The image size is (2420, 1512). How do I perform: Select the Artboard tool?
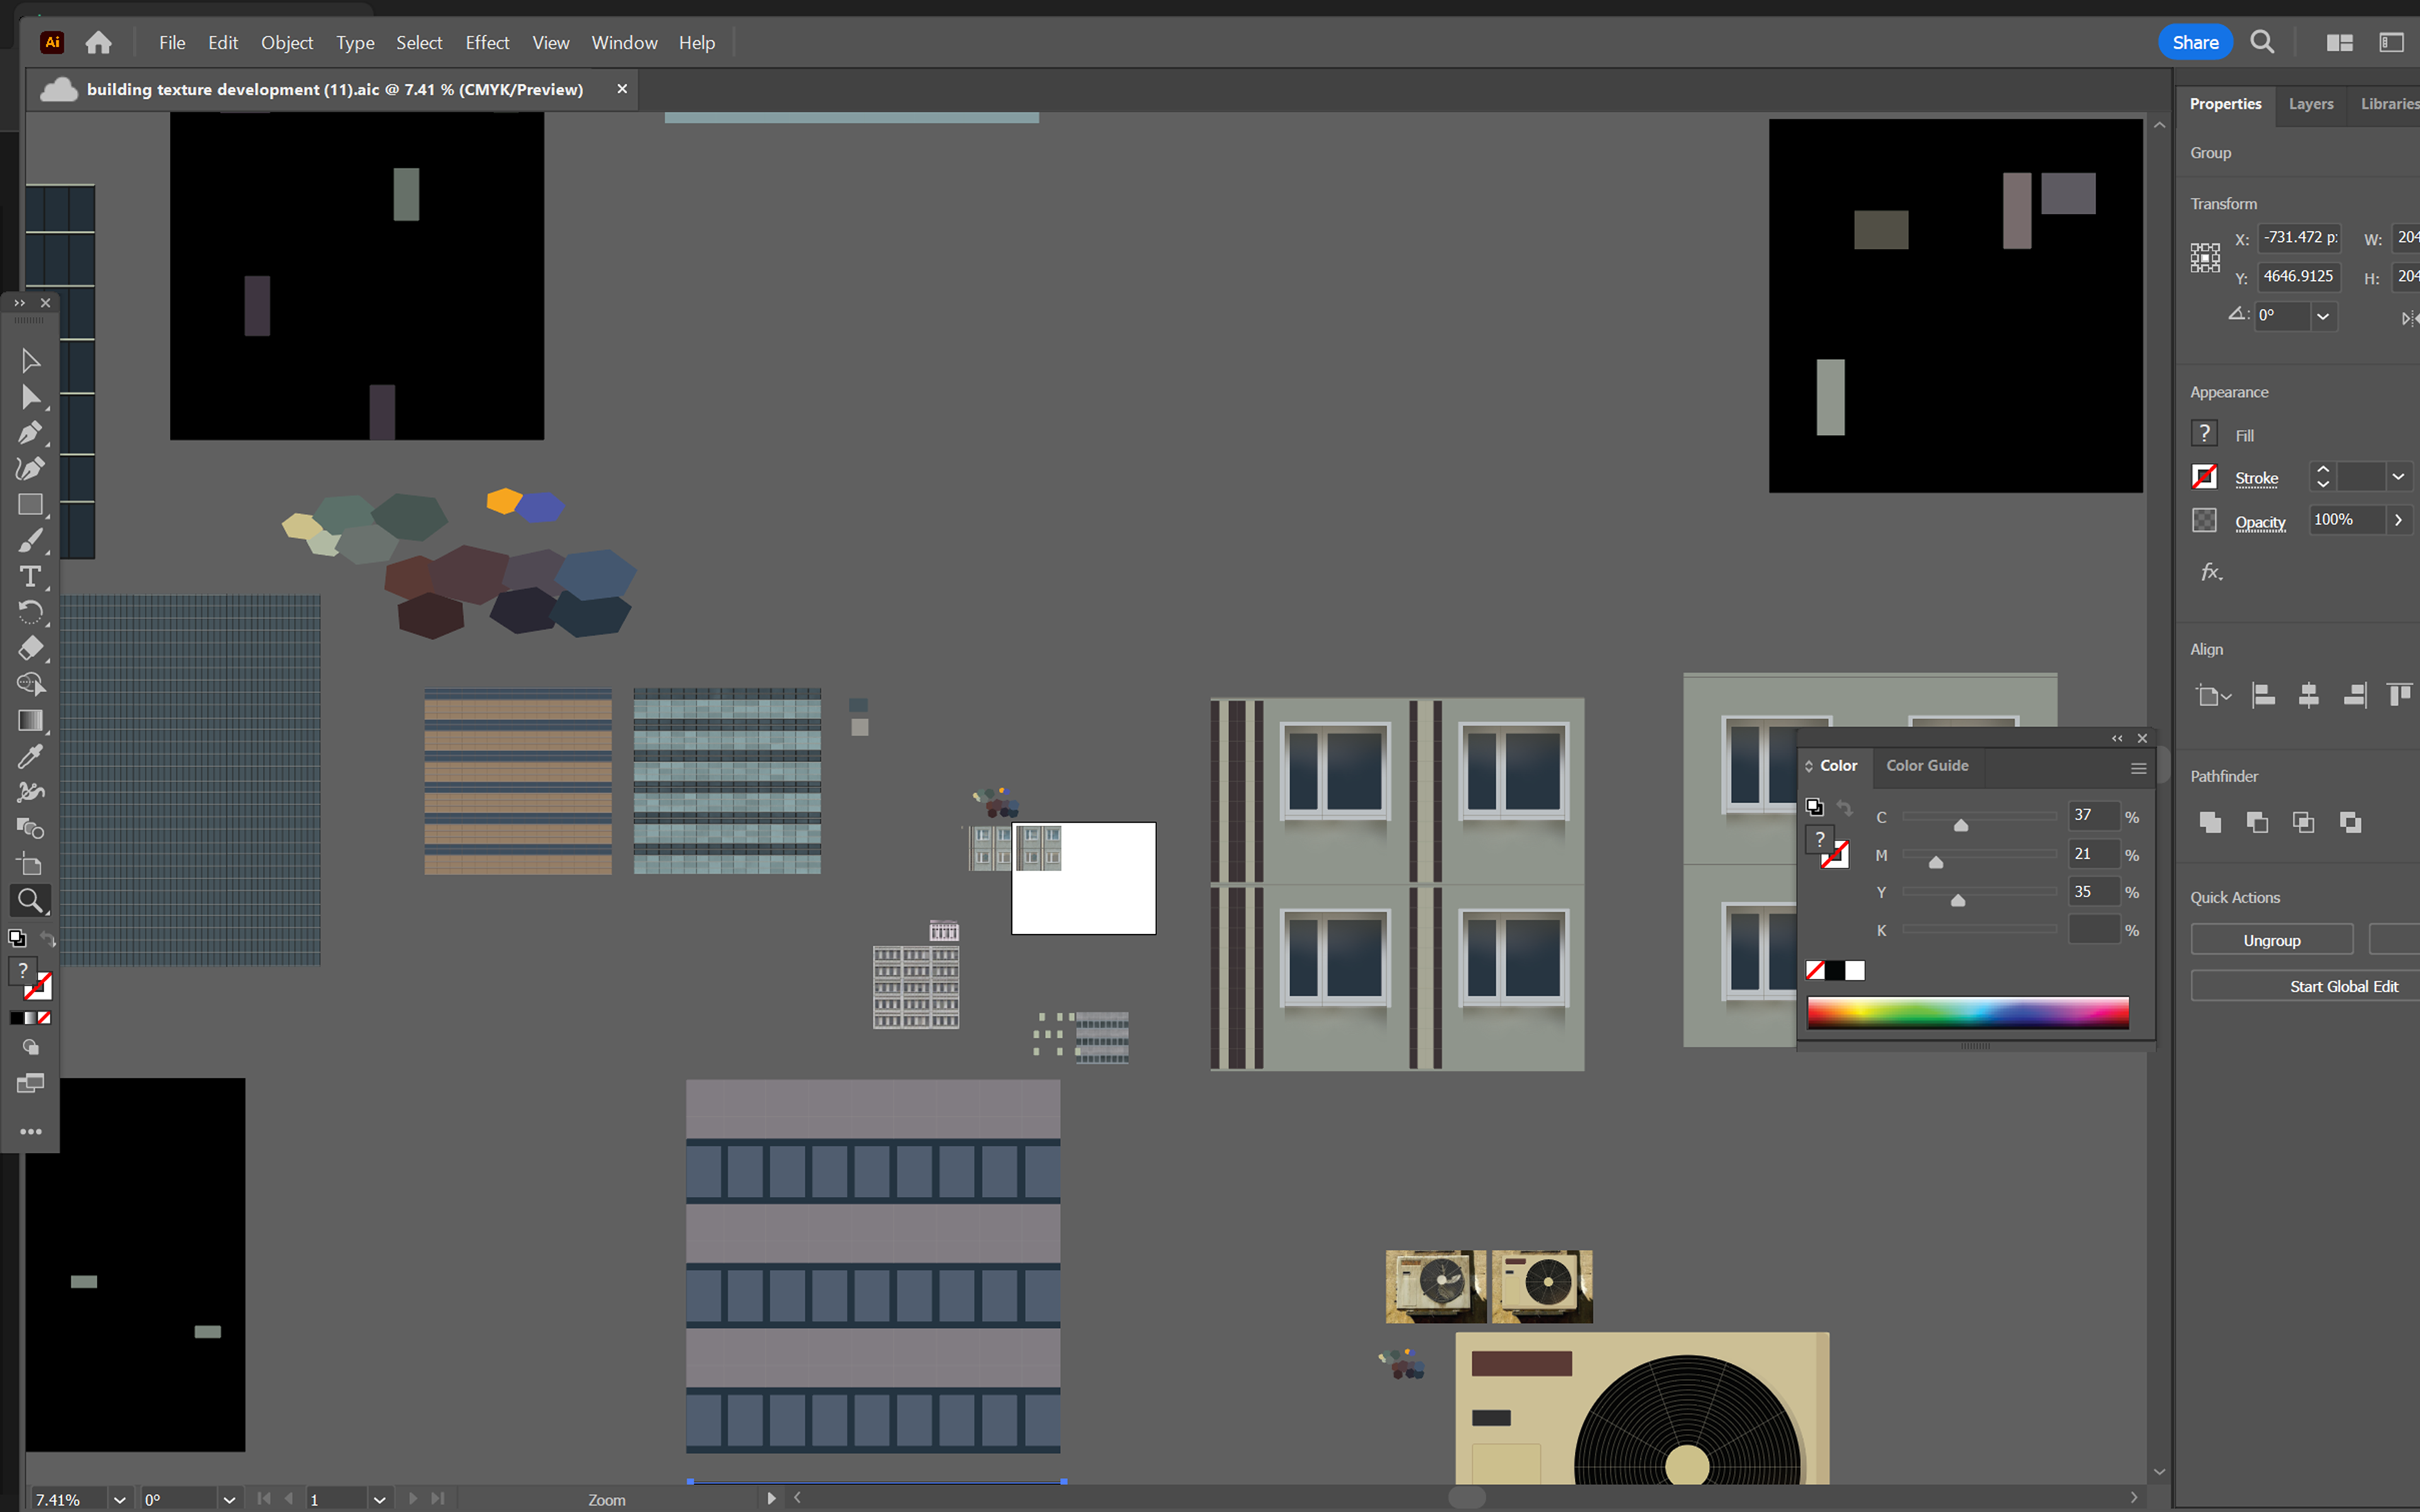click(30, 864)
